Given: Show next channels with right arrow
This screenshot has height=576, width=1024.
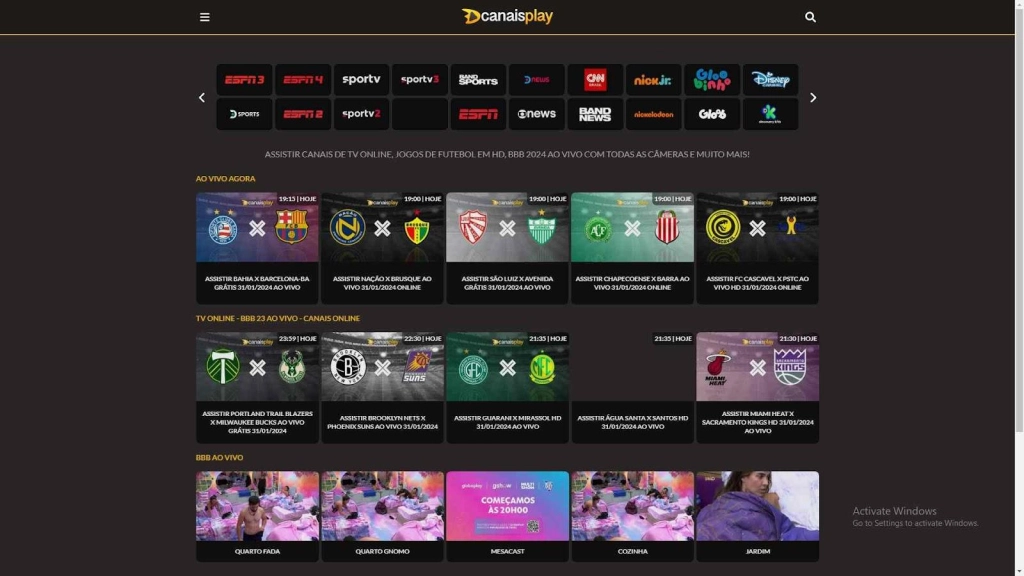Looking at the screenshot, I should (x=813, y=97).
